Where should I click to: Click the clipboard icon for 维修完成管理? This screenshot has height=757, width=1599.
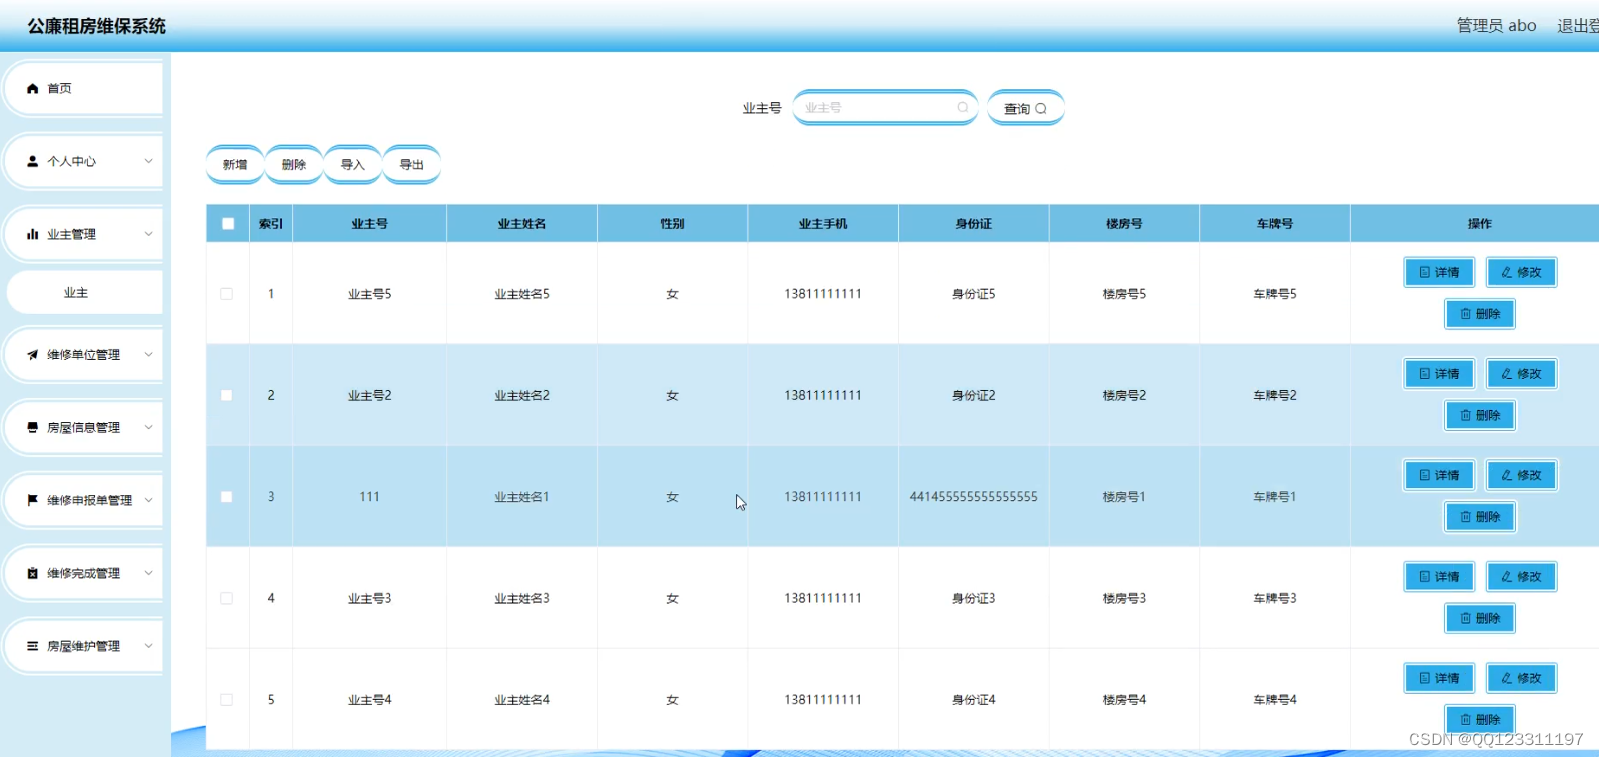[x=33, y=573]
